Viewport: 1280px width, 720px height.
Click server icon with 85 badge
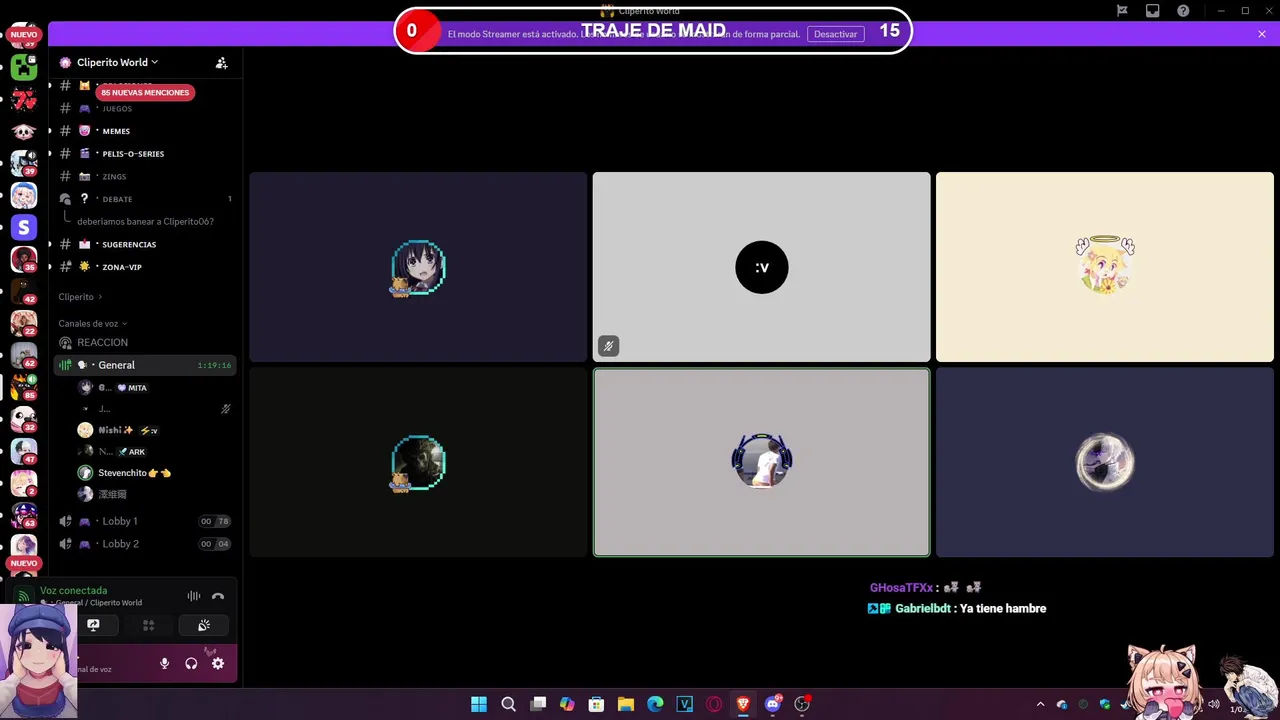tap(24, 387)
